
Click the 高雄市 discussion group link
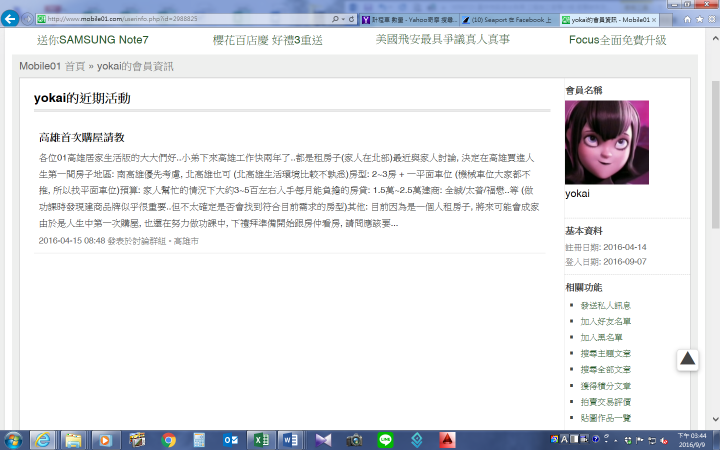tap(186, 241)
